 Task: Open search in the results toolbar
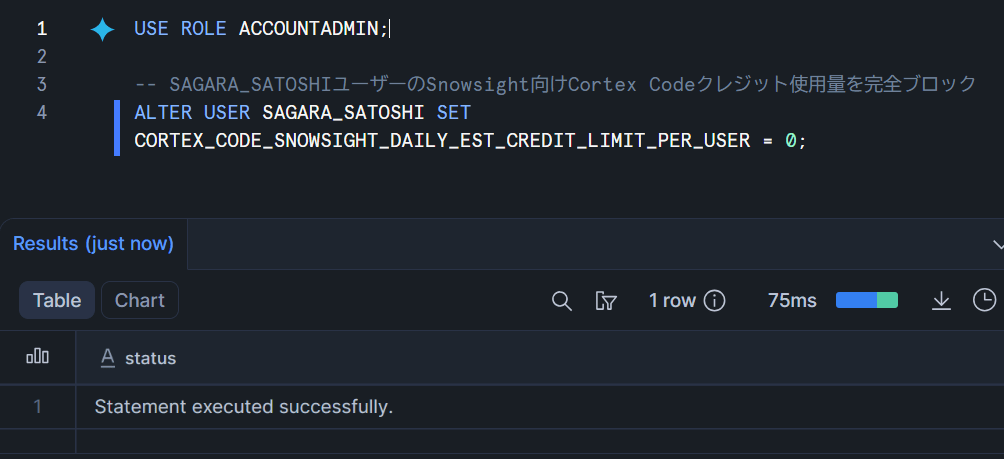click(562, 300)
